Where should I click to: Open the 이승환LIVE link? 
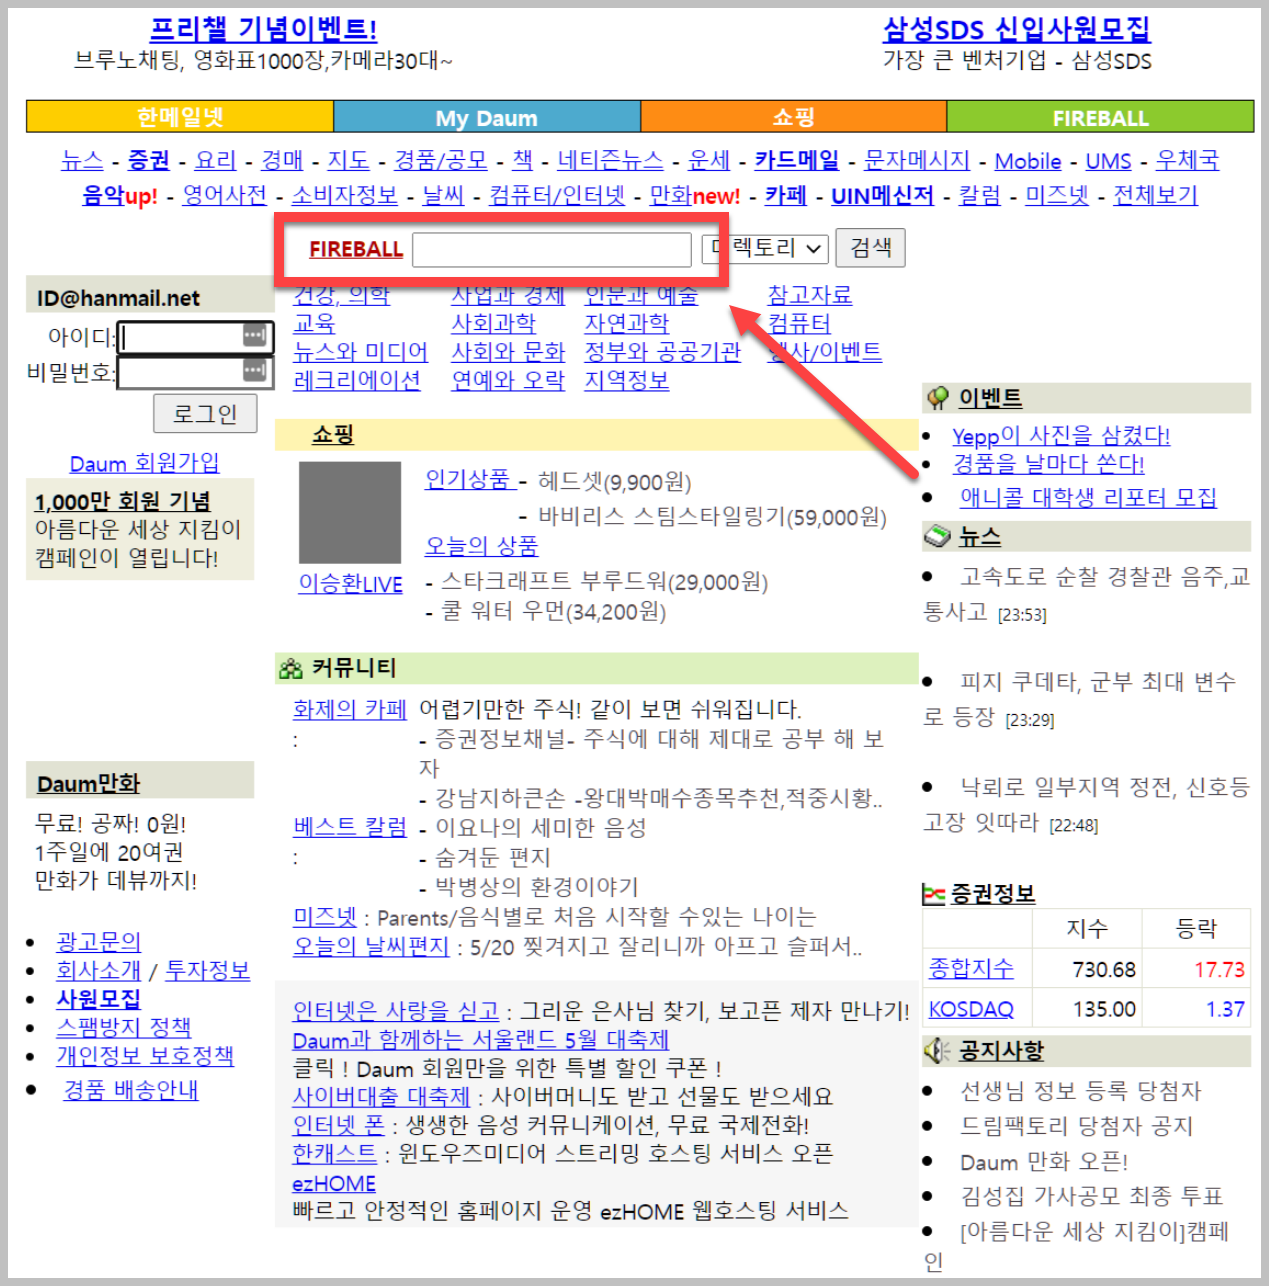[351, 584]
